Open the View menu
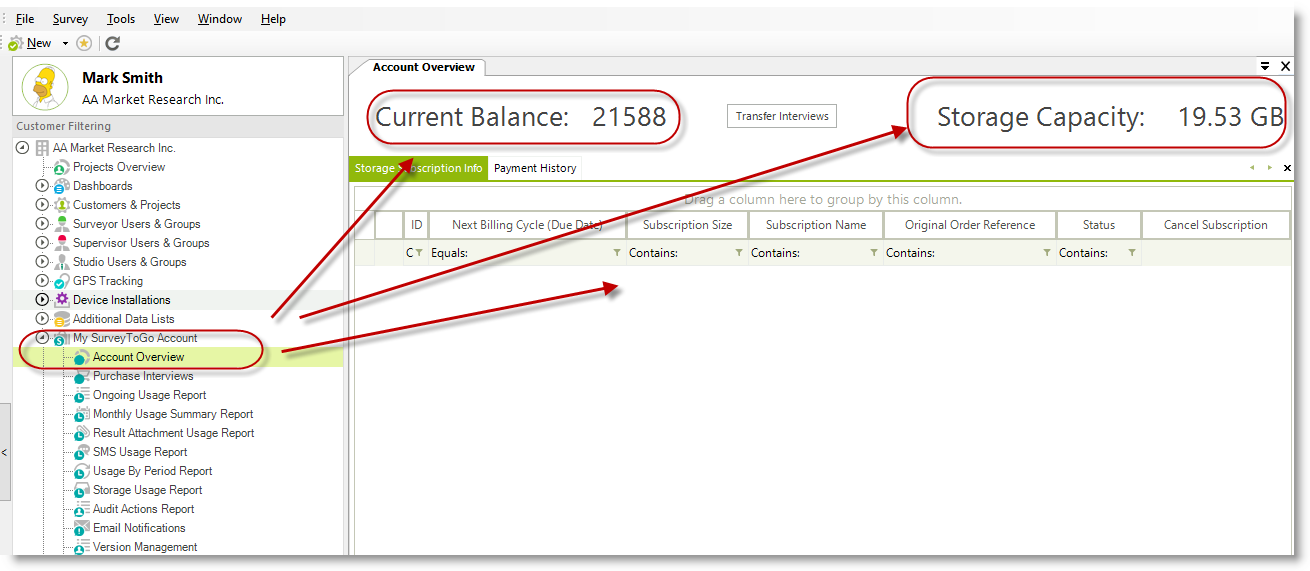The width and height of the screenshot is (1310, 571). [x=167, y=19]
